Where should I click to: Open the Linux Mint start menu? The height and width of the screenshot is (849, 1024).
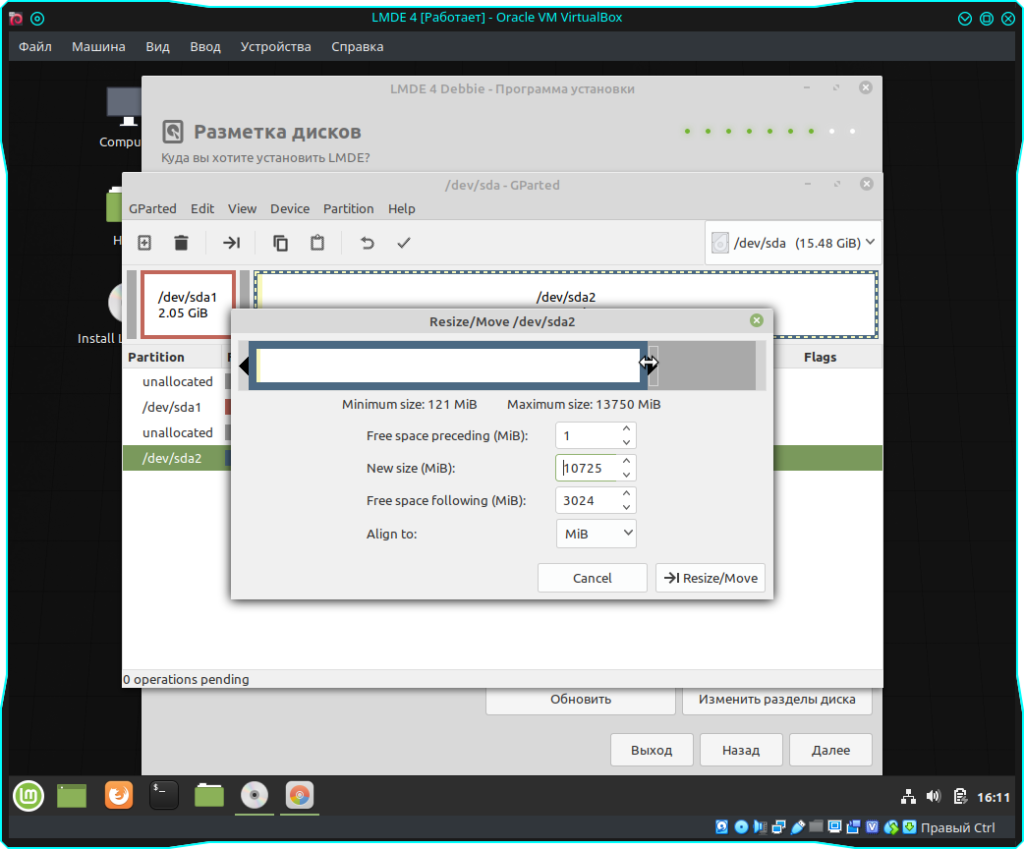click(x=28, y=795)
